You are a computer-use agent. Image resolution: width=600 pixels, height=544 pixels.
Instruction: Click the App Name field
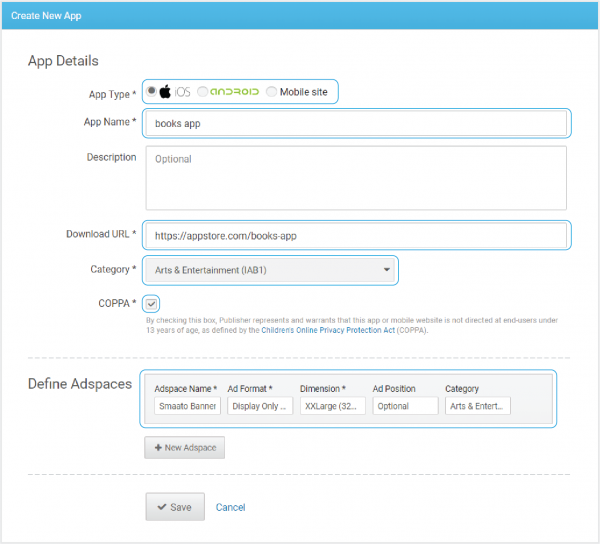(x=356, y=123)
